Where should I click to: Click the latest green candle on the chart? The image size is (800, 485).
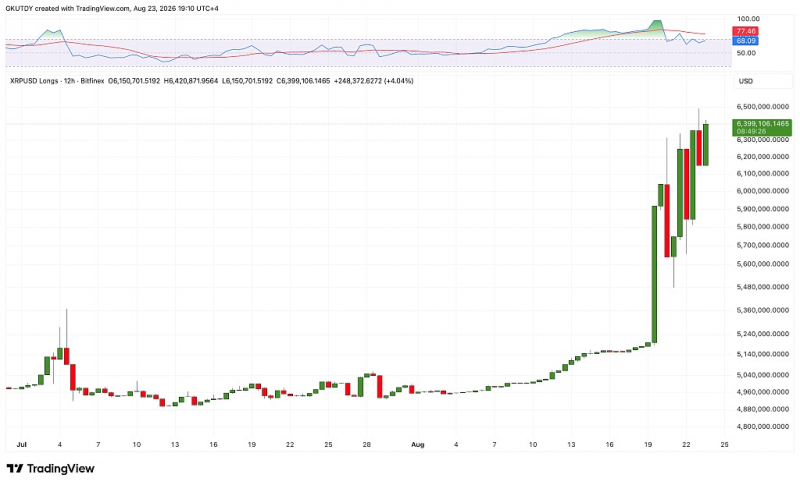tap(706, 144)
